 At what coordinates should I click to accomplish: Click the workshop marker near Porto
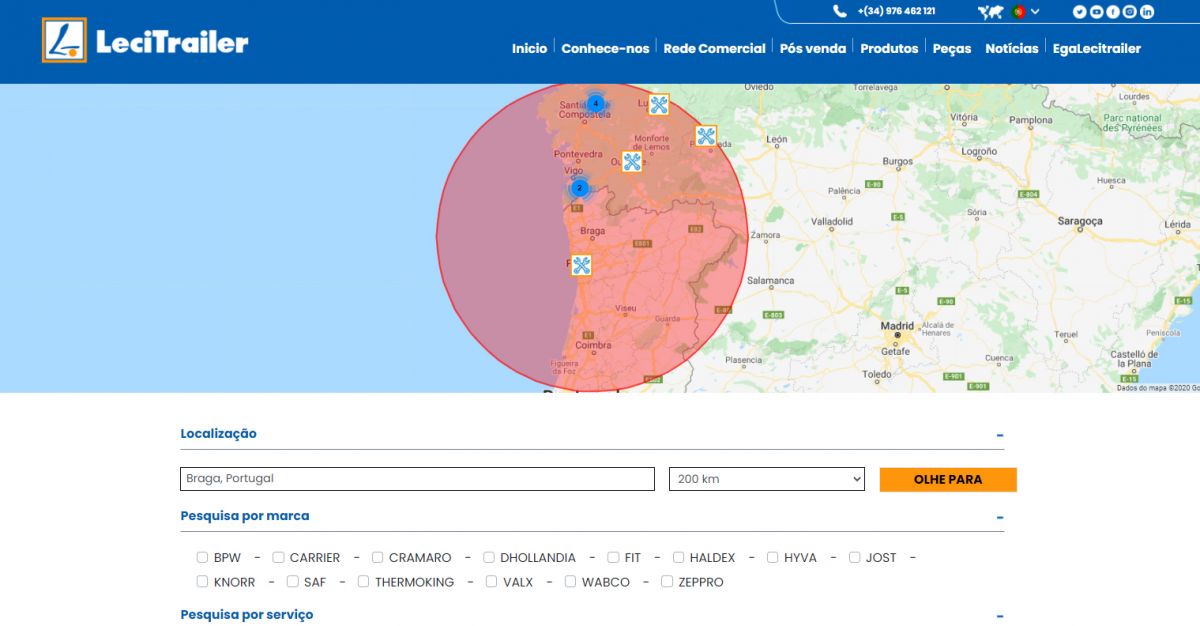coord(581,265)
